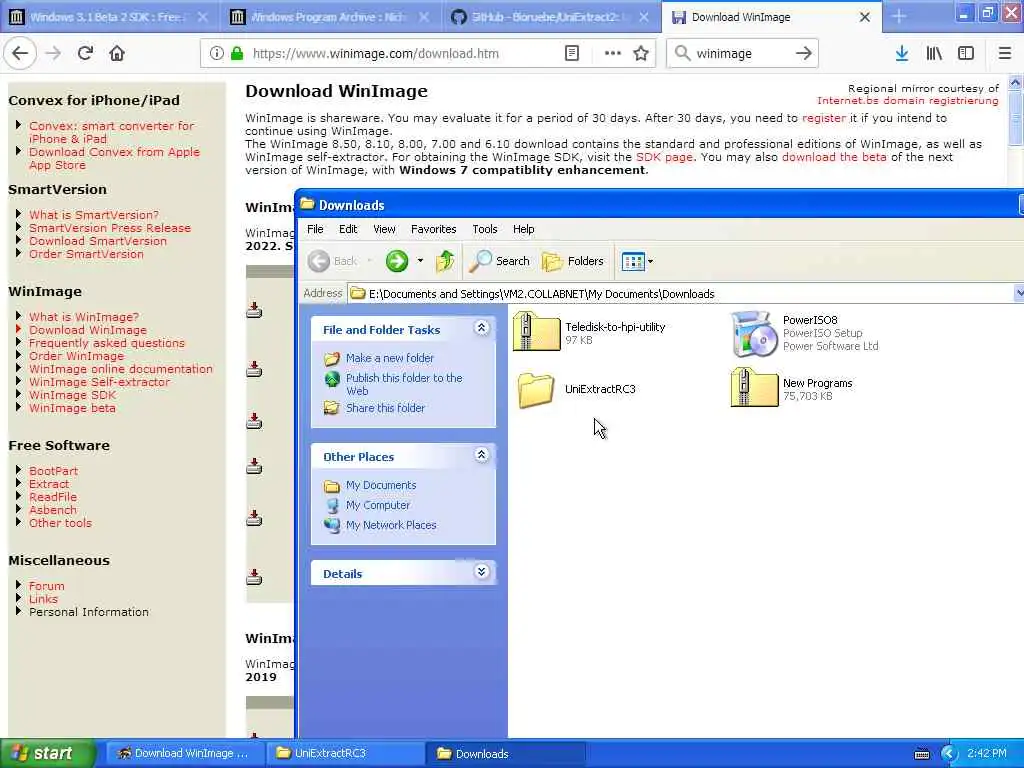Select the Teledisk-to-hpi-utility zip file
This screenshot has width=1024, height=768.
click(x=590, y=332)
